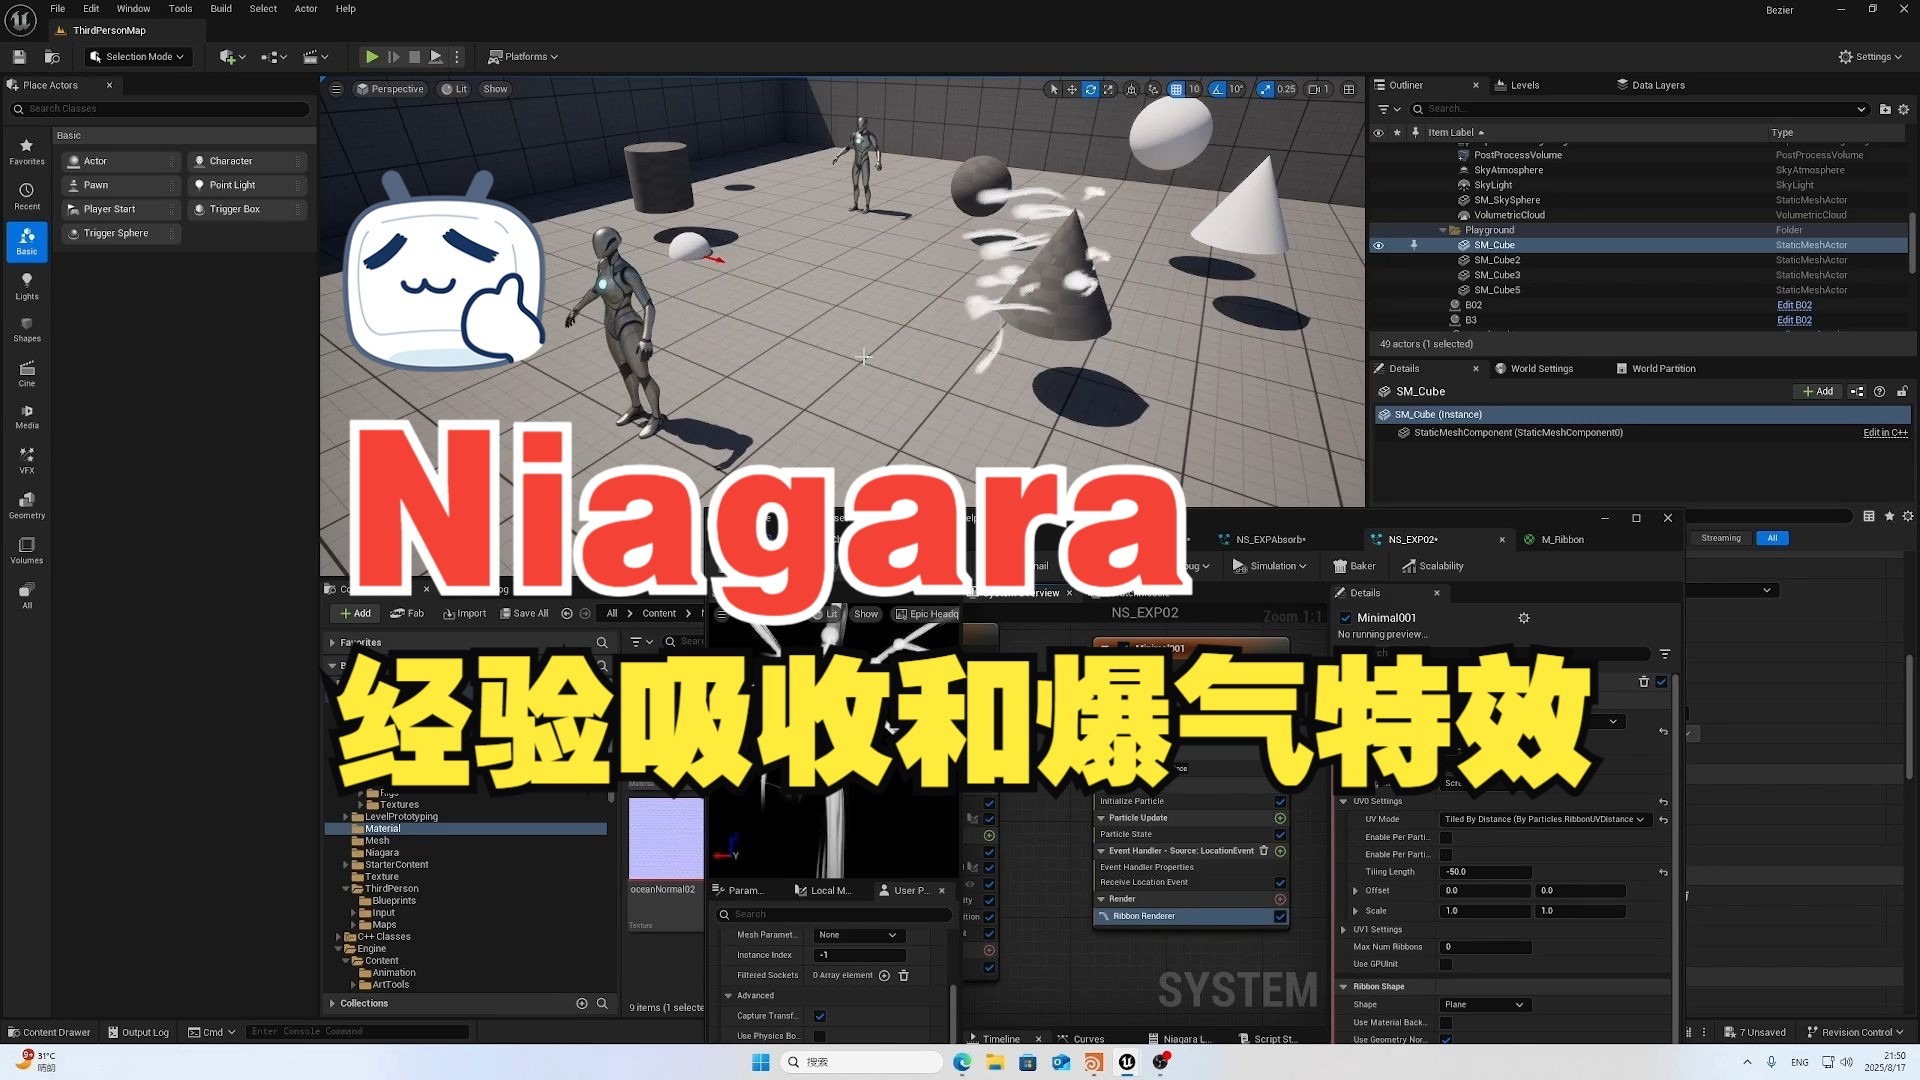Viewport: 1920px width, 1080px height.
Task: Toggle the Capture Transform checkbox
Action: pos(820,1016)
